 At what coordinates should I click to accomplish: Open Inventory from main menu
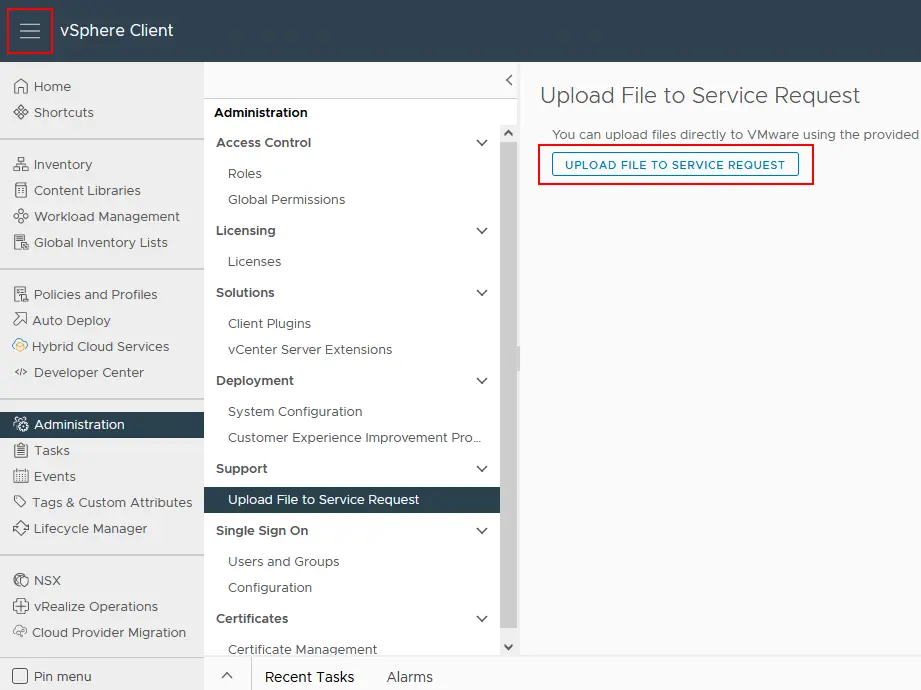[x=63, y=164]
